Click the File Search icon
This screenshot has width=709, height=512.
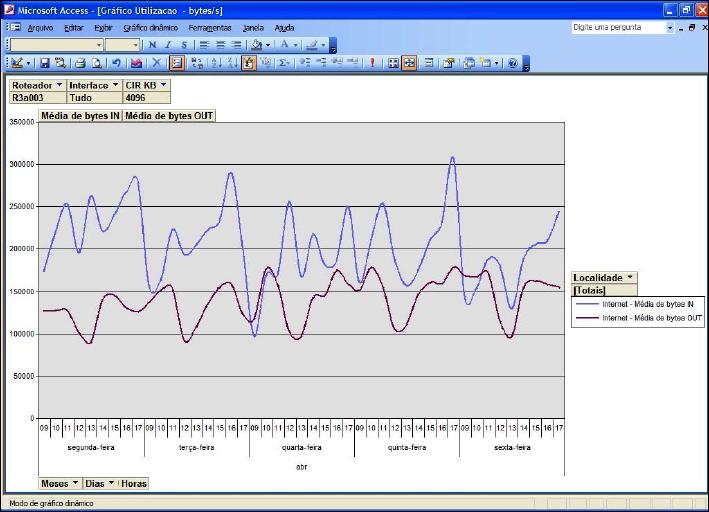click(x=60, y=63)
